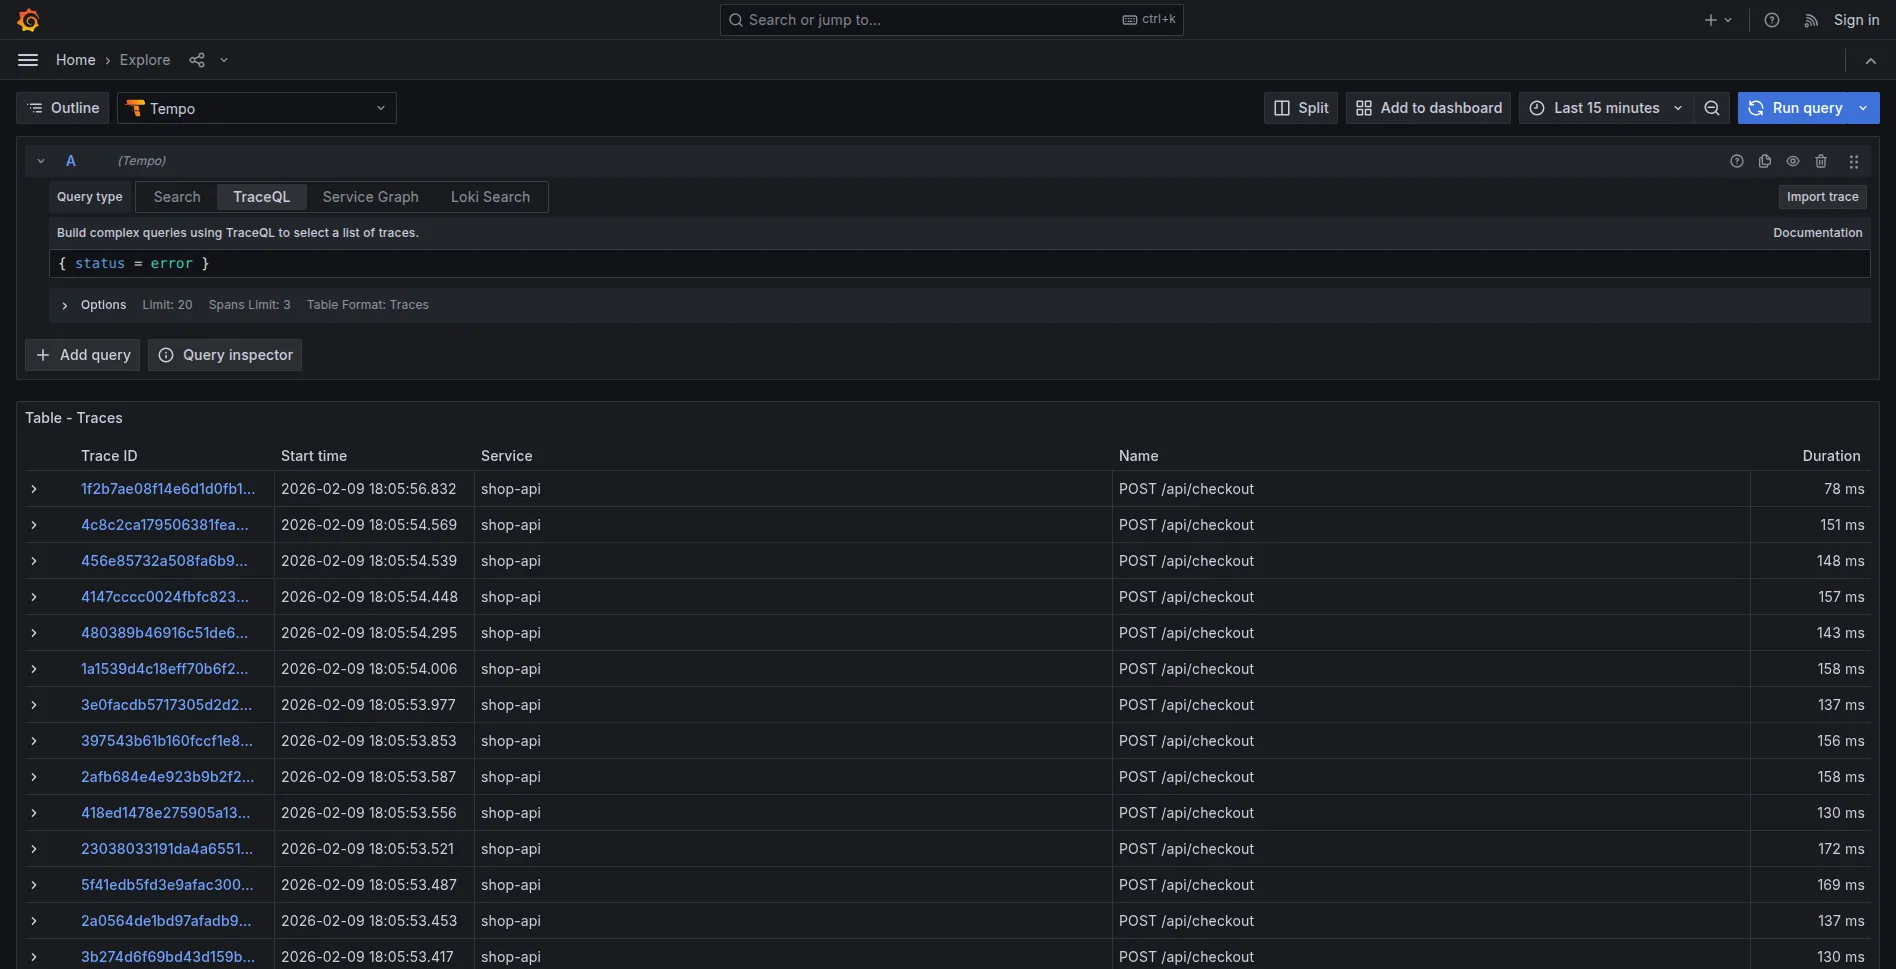Open the Last 15 minutes time picker
This screenshot has height=969, width=1896.
[x=1606, y=108]
